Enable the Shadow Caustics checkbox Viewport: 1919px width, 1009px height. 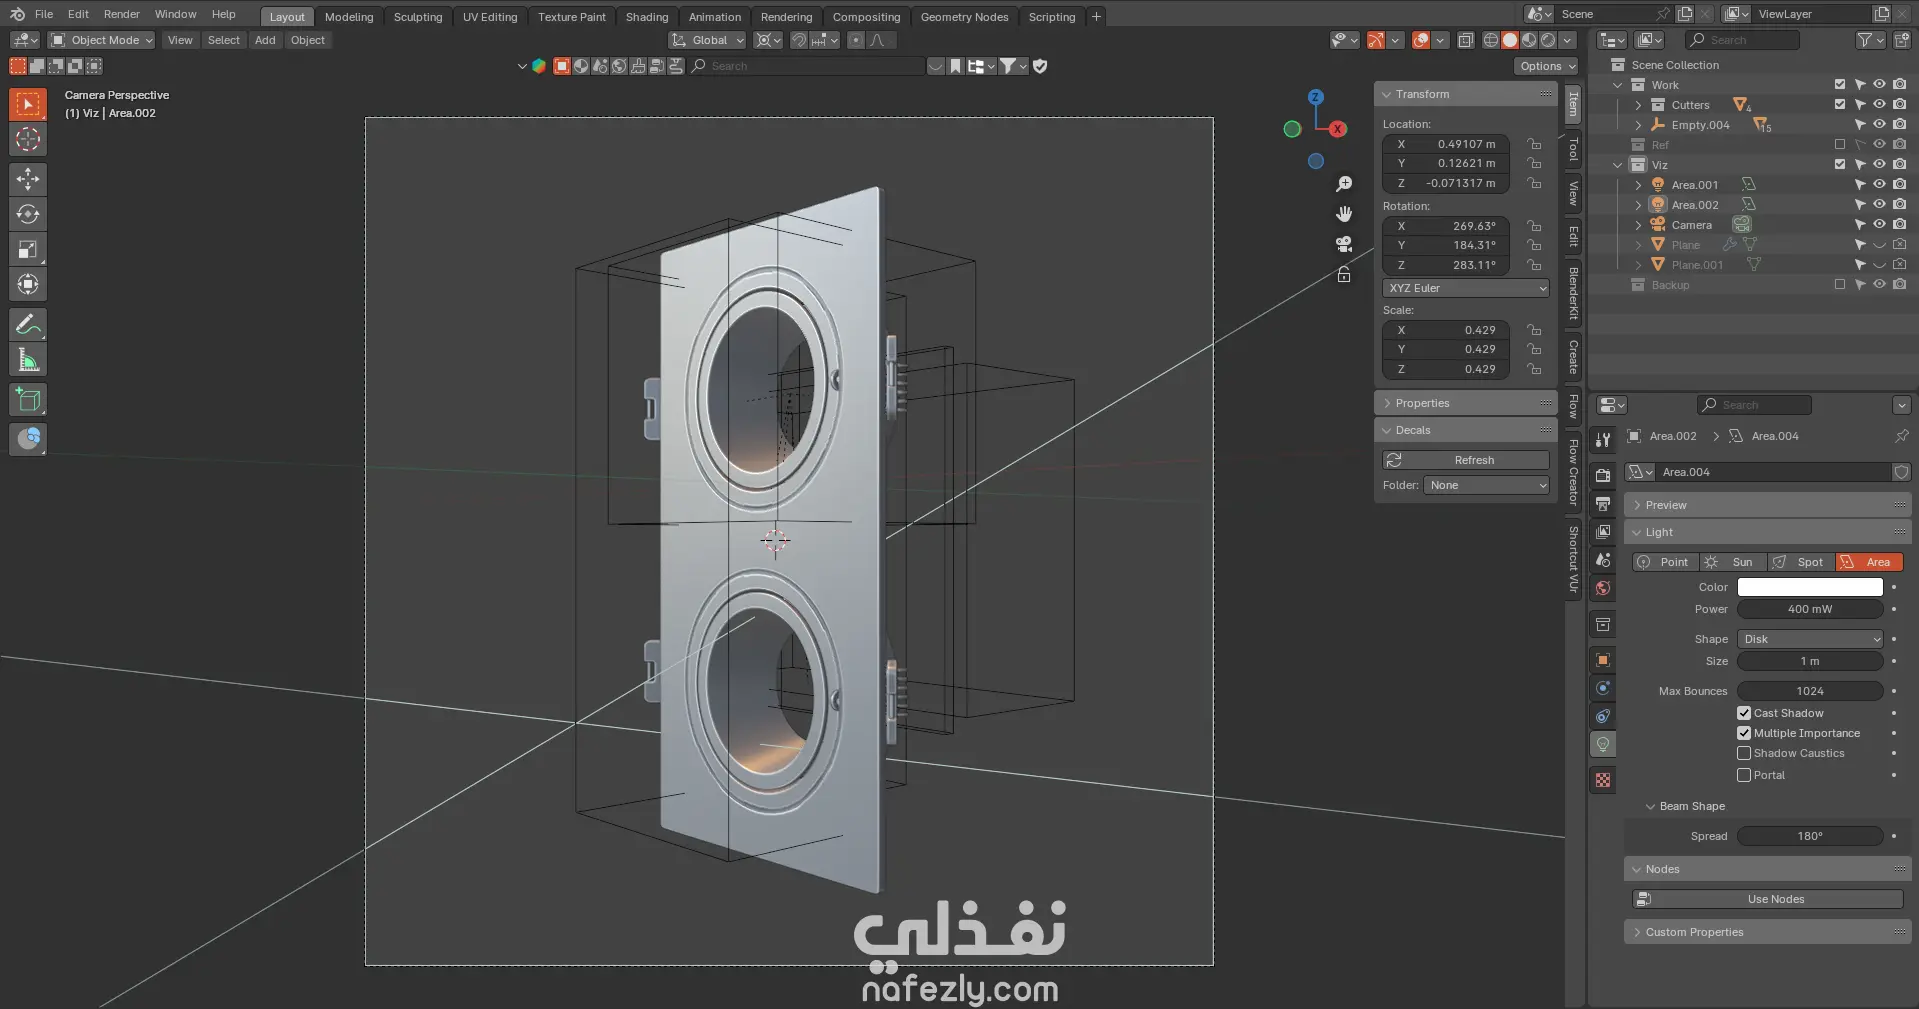click(1744, 753)
